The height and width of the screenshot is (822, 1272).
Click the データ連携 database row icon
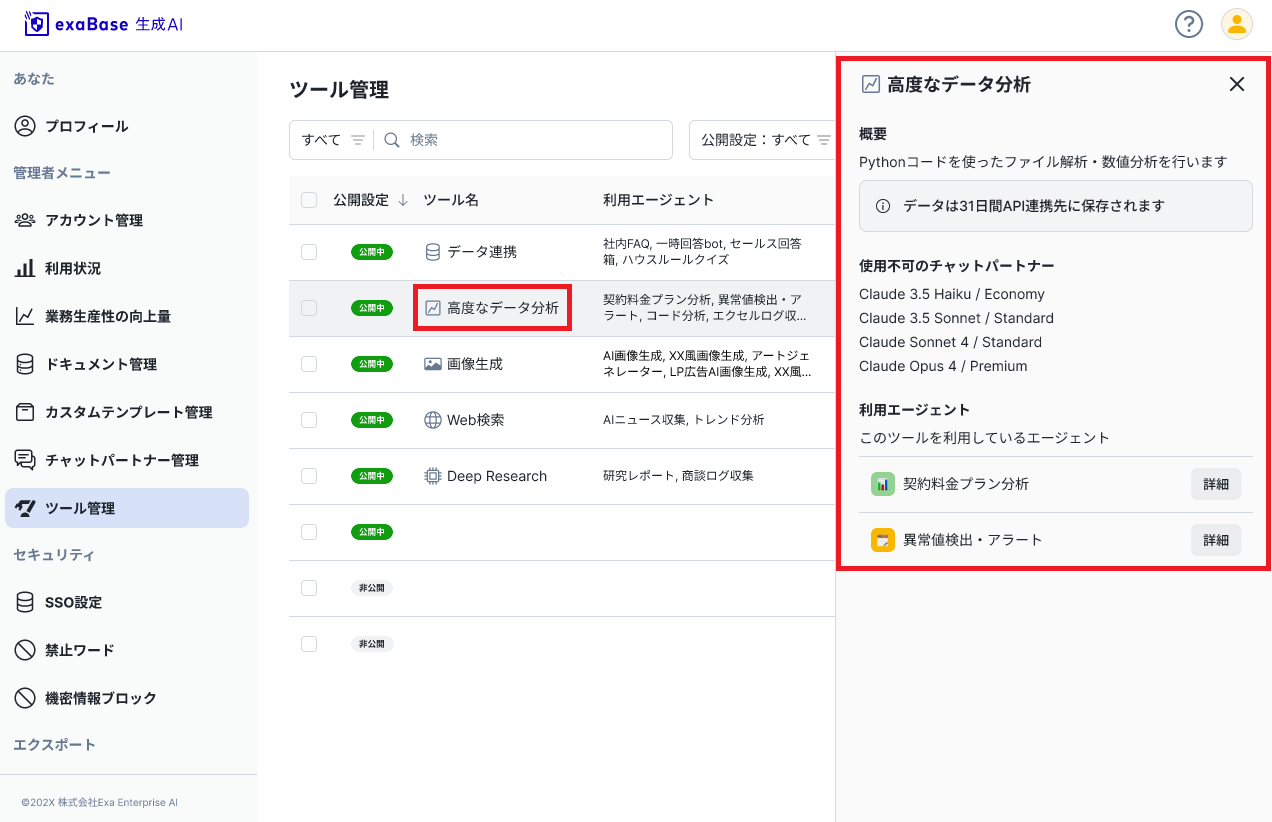[433, 252]
